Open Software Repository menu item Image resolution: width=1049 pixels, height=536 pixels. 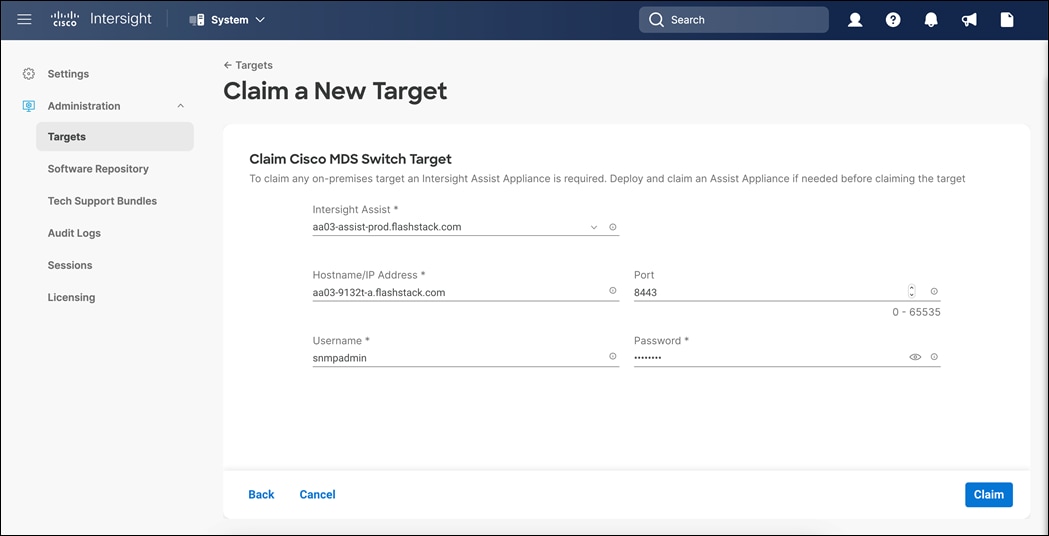coord(98,169)
